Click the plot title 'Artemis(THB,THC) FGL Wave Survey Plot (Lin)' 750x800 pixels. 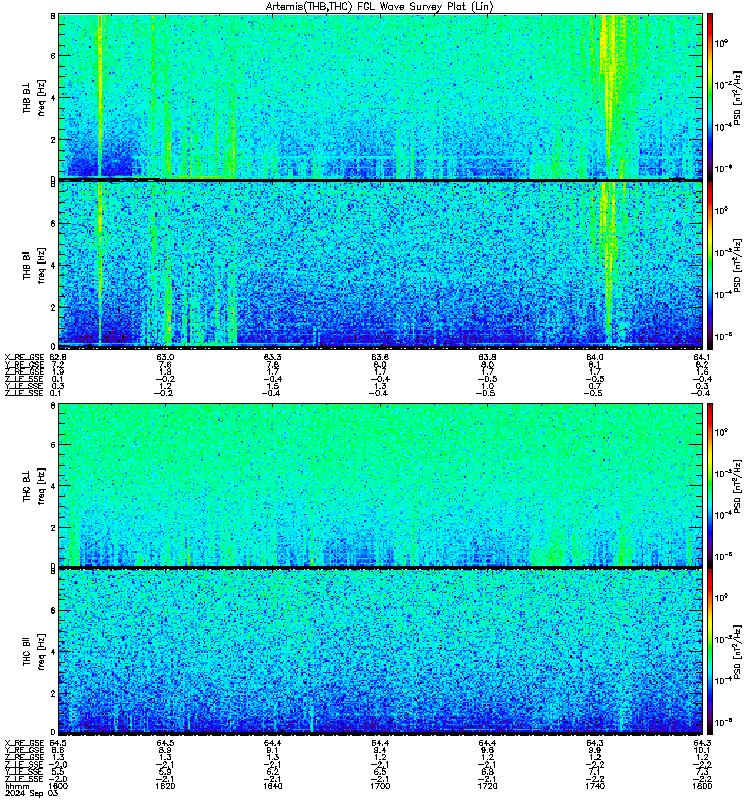point(379,7)
